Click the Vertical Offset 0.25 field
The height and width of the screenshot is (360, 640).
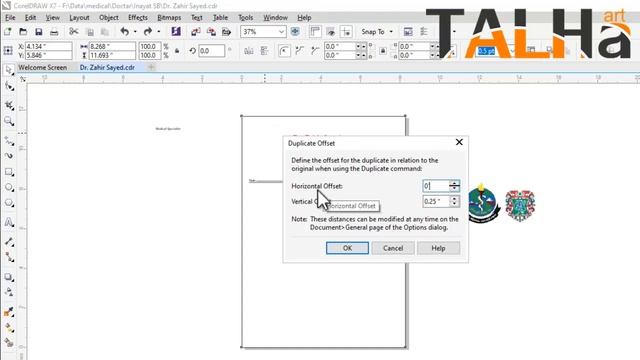(x=436, y=201)
